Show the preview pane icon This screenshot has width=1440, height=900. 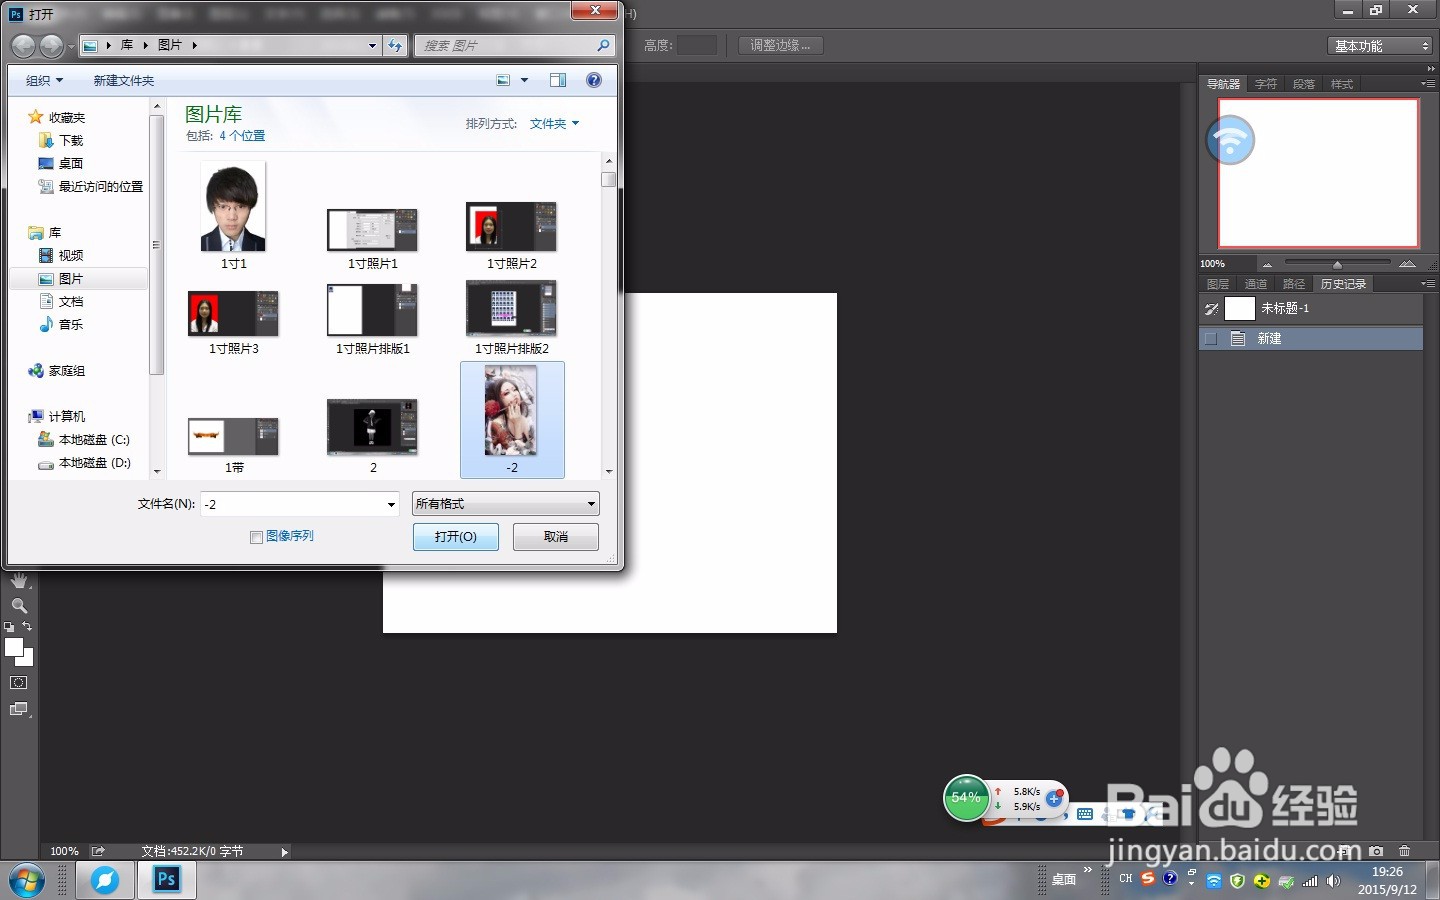558,80
